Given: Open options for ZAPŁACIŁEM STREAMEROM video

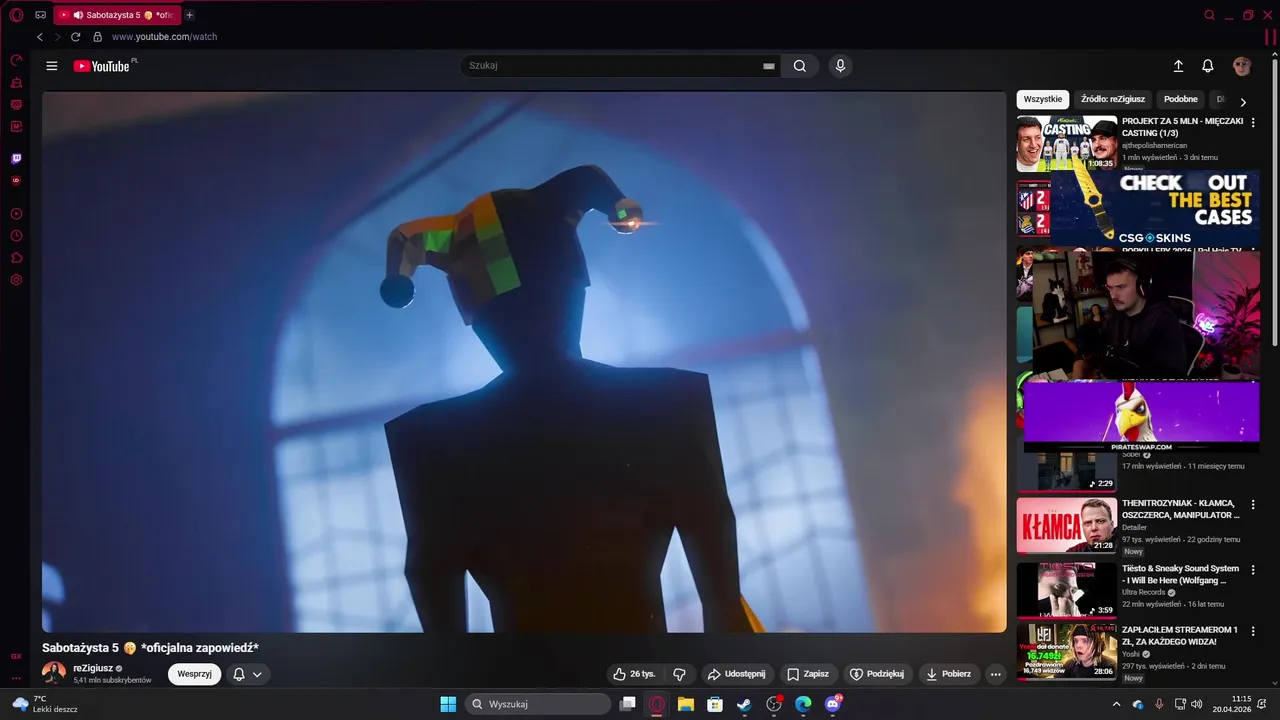Looking at the screenshot, I should [x=1253, y=631].
